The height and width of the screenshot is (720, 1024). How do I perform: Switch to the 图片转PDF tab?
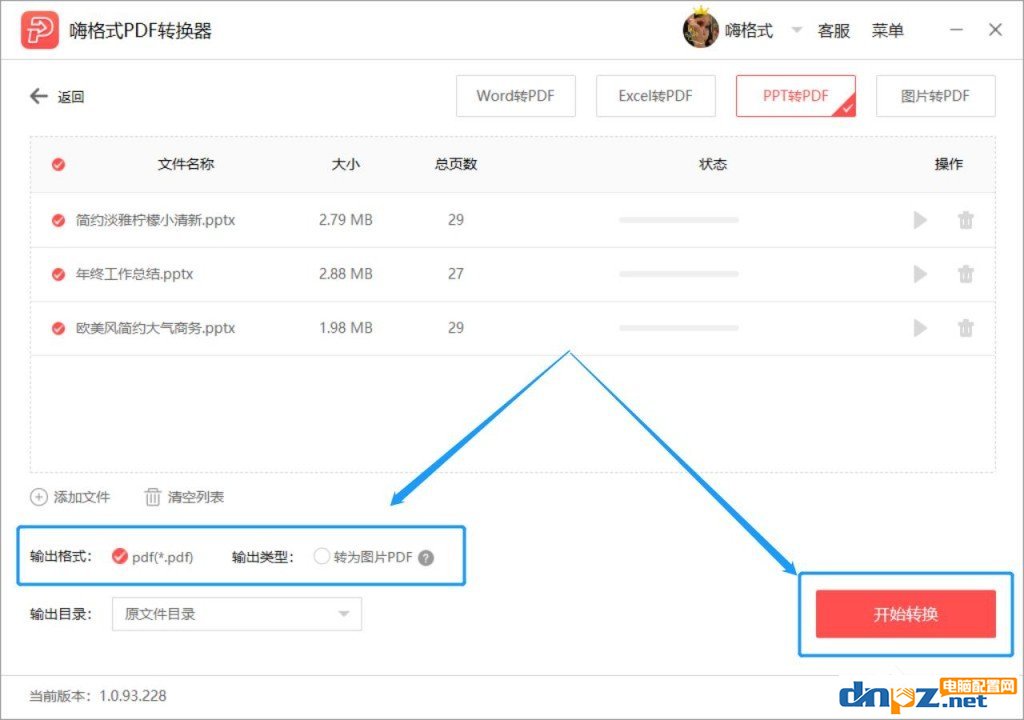pos(935,97)
